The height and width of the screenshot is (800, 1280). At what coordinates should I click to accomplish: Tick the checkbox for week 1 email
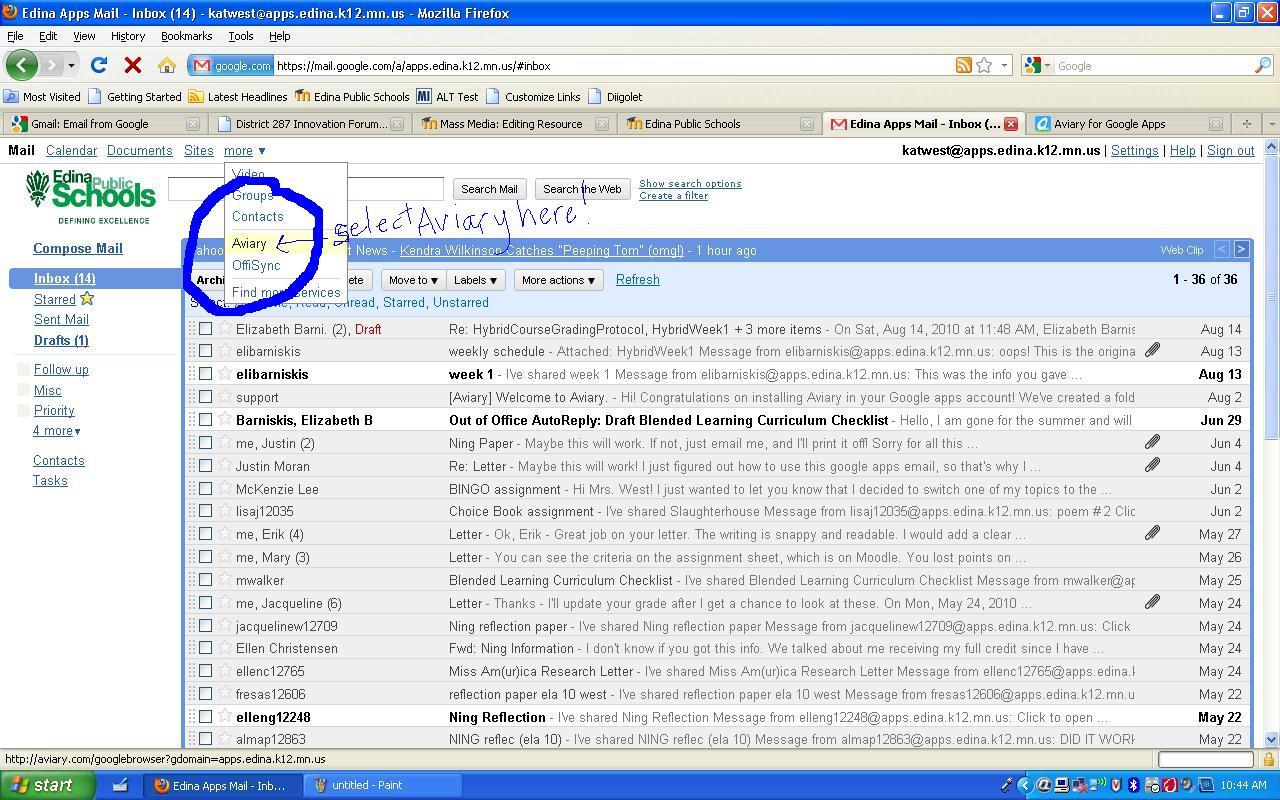[205, 374]
